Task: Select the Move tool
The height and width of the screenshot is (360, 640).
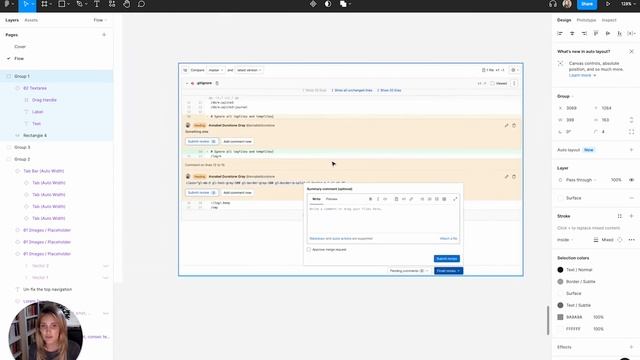Action: click(26, 4)
